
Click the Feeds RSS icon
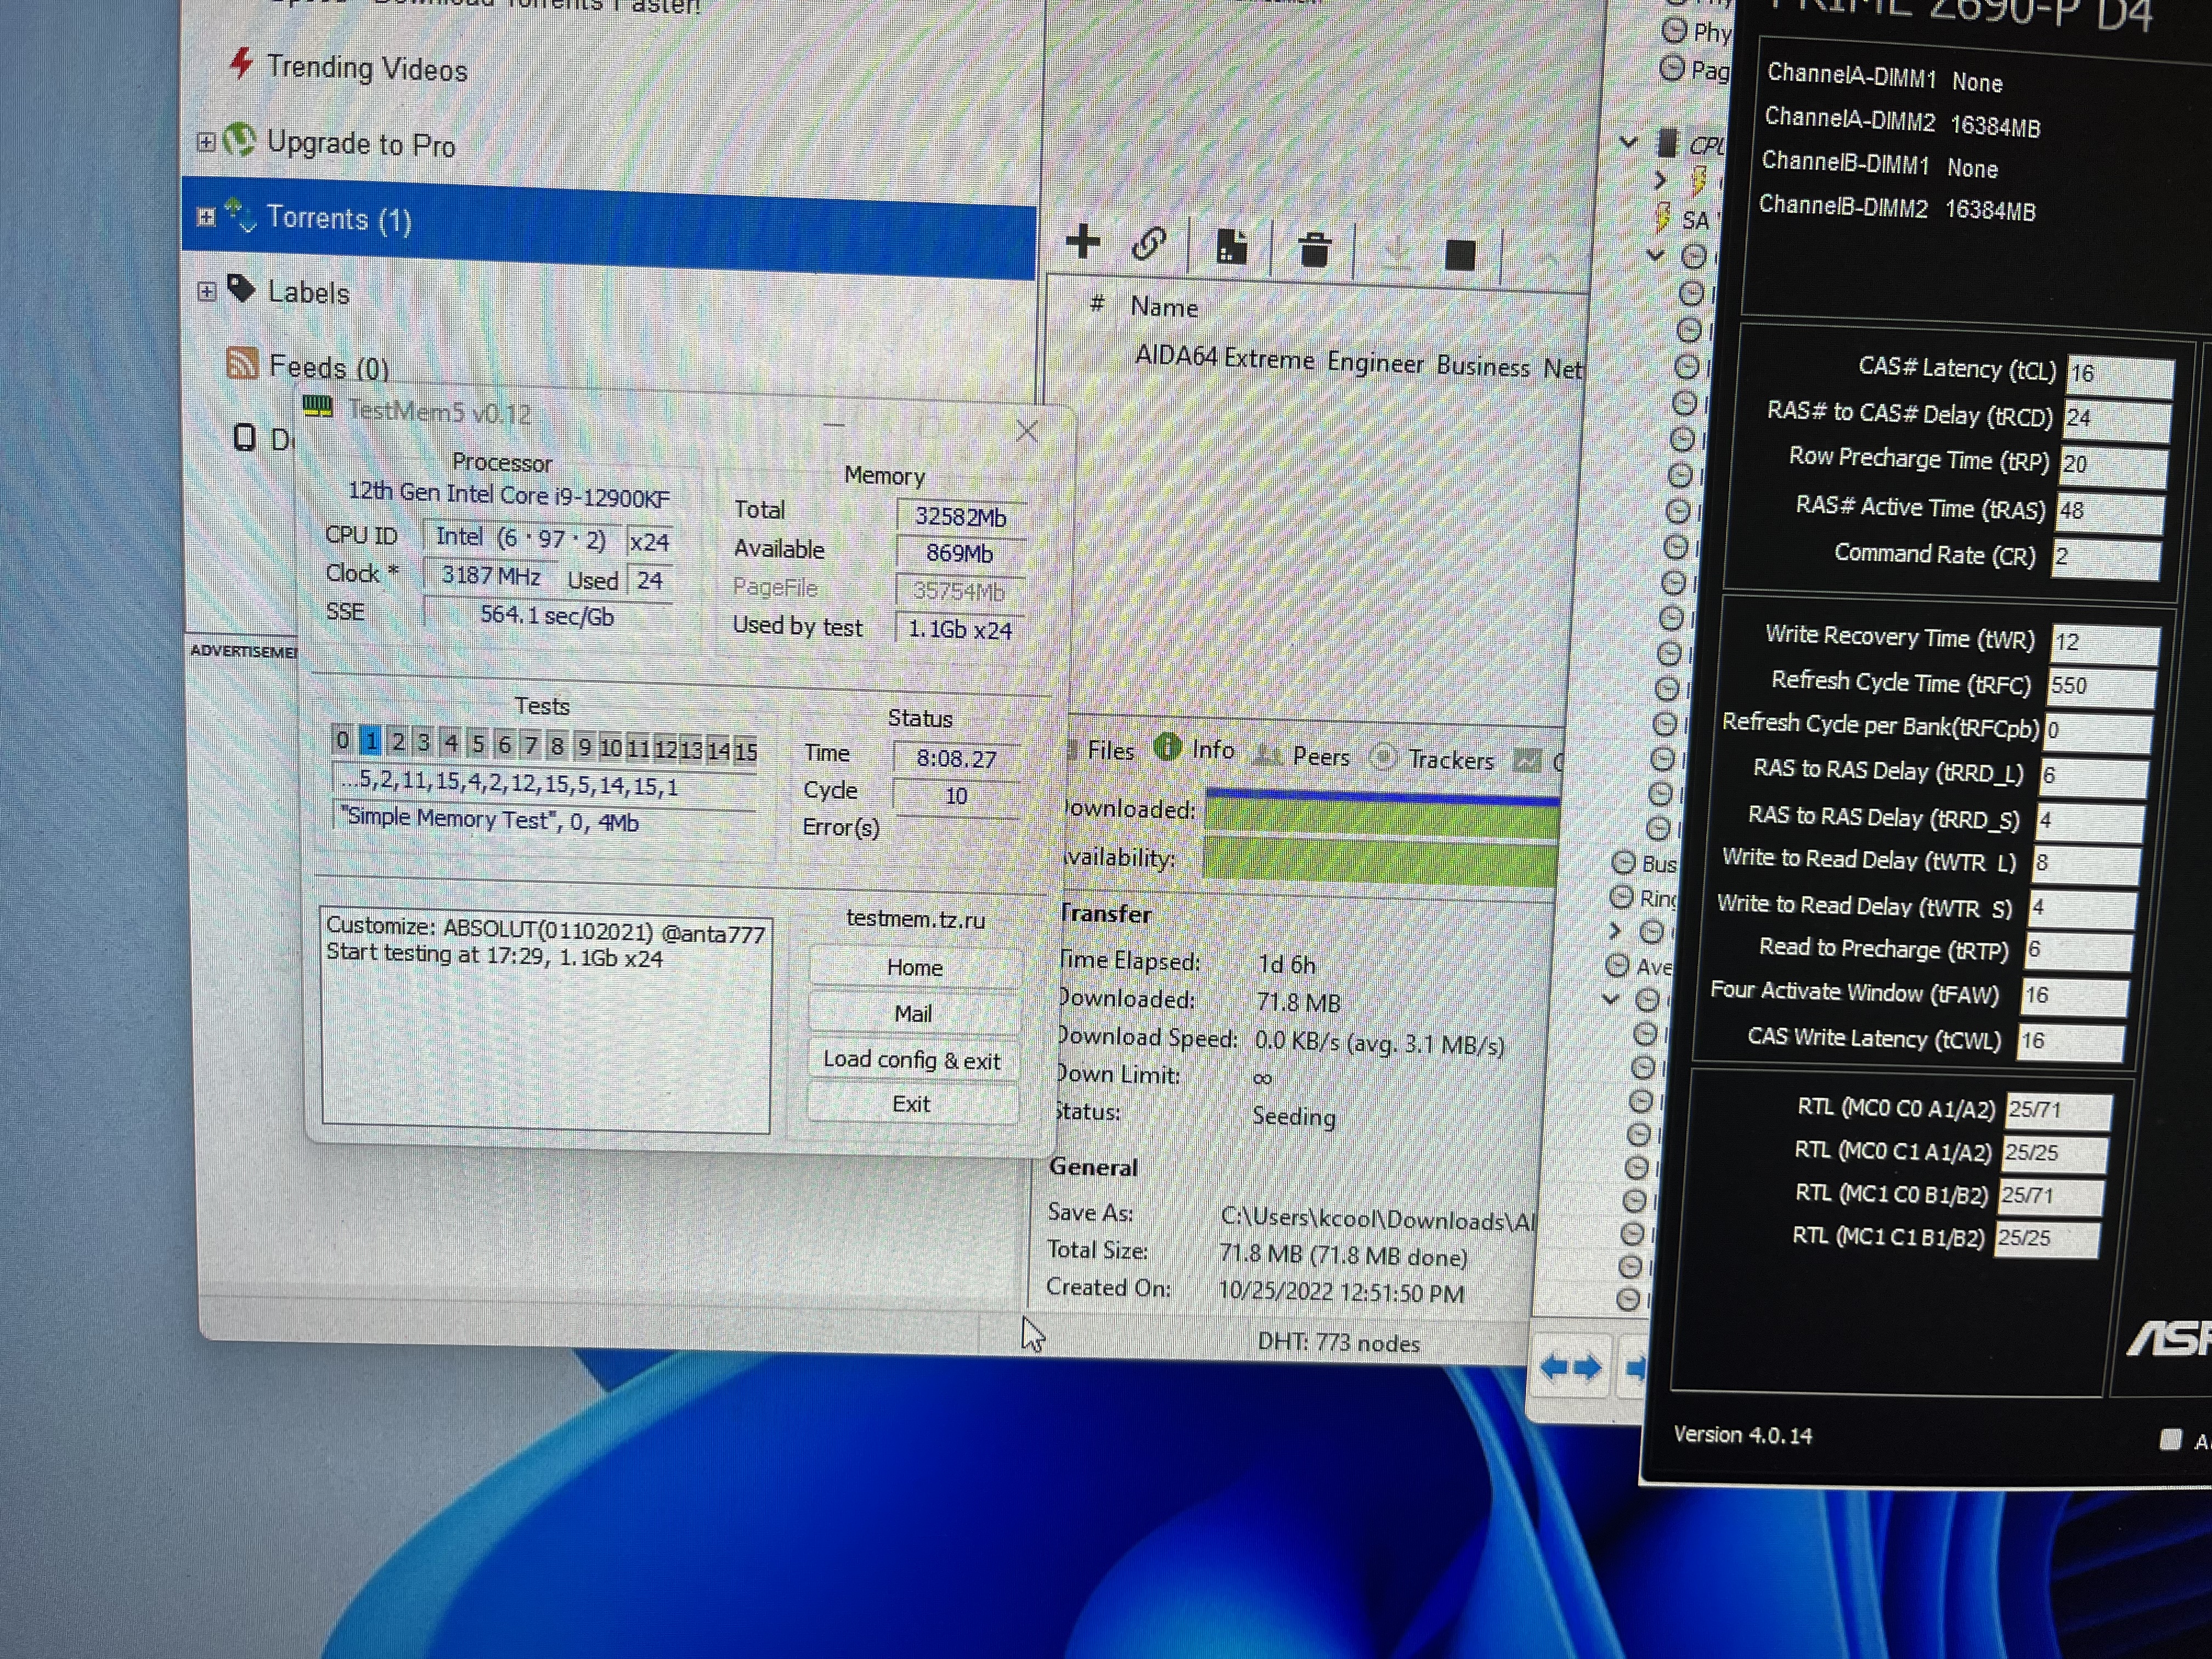[x=242, y=363]
